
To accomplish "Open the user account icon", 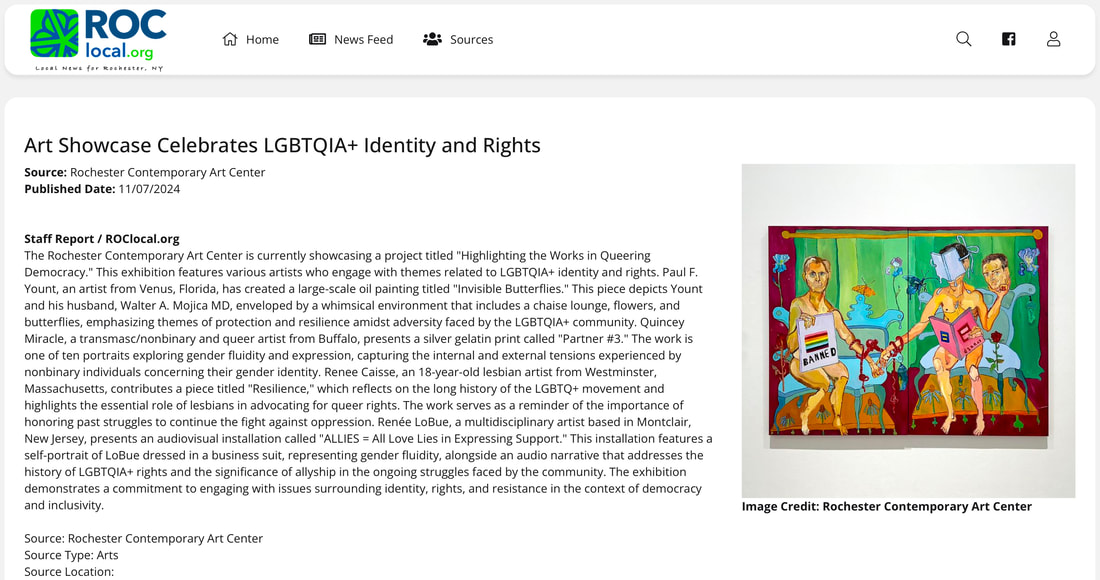I will click(1054, 39).
